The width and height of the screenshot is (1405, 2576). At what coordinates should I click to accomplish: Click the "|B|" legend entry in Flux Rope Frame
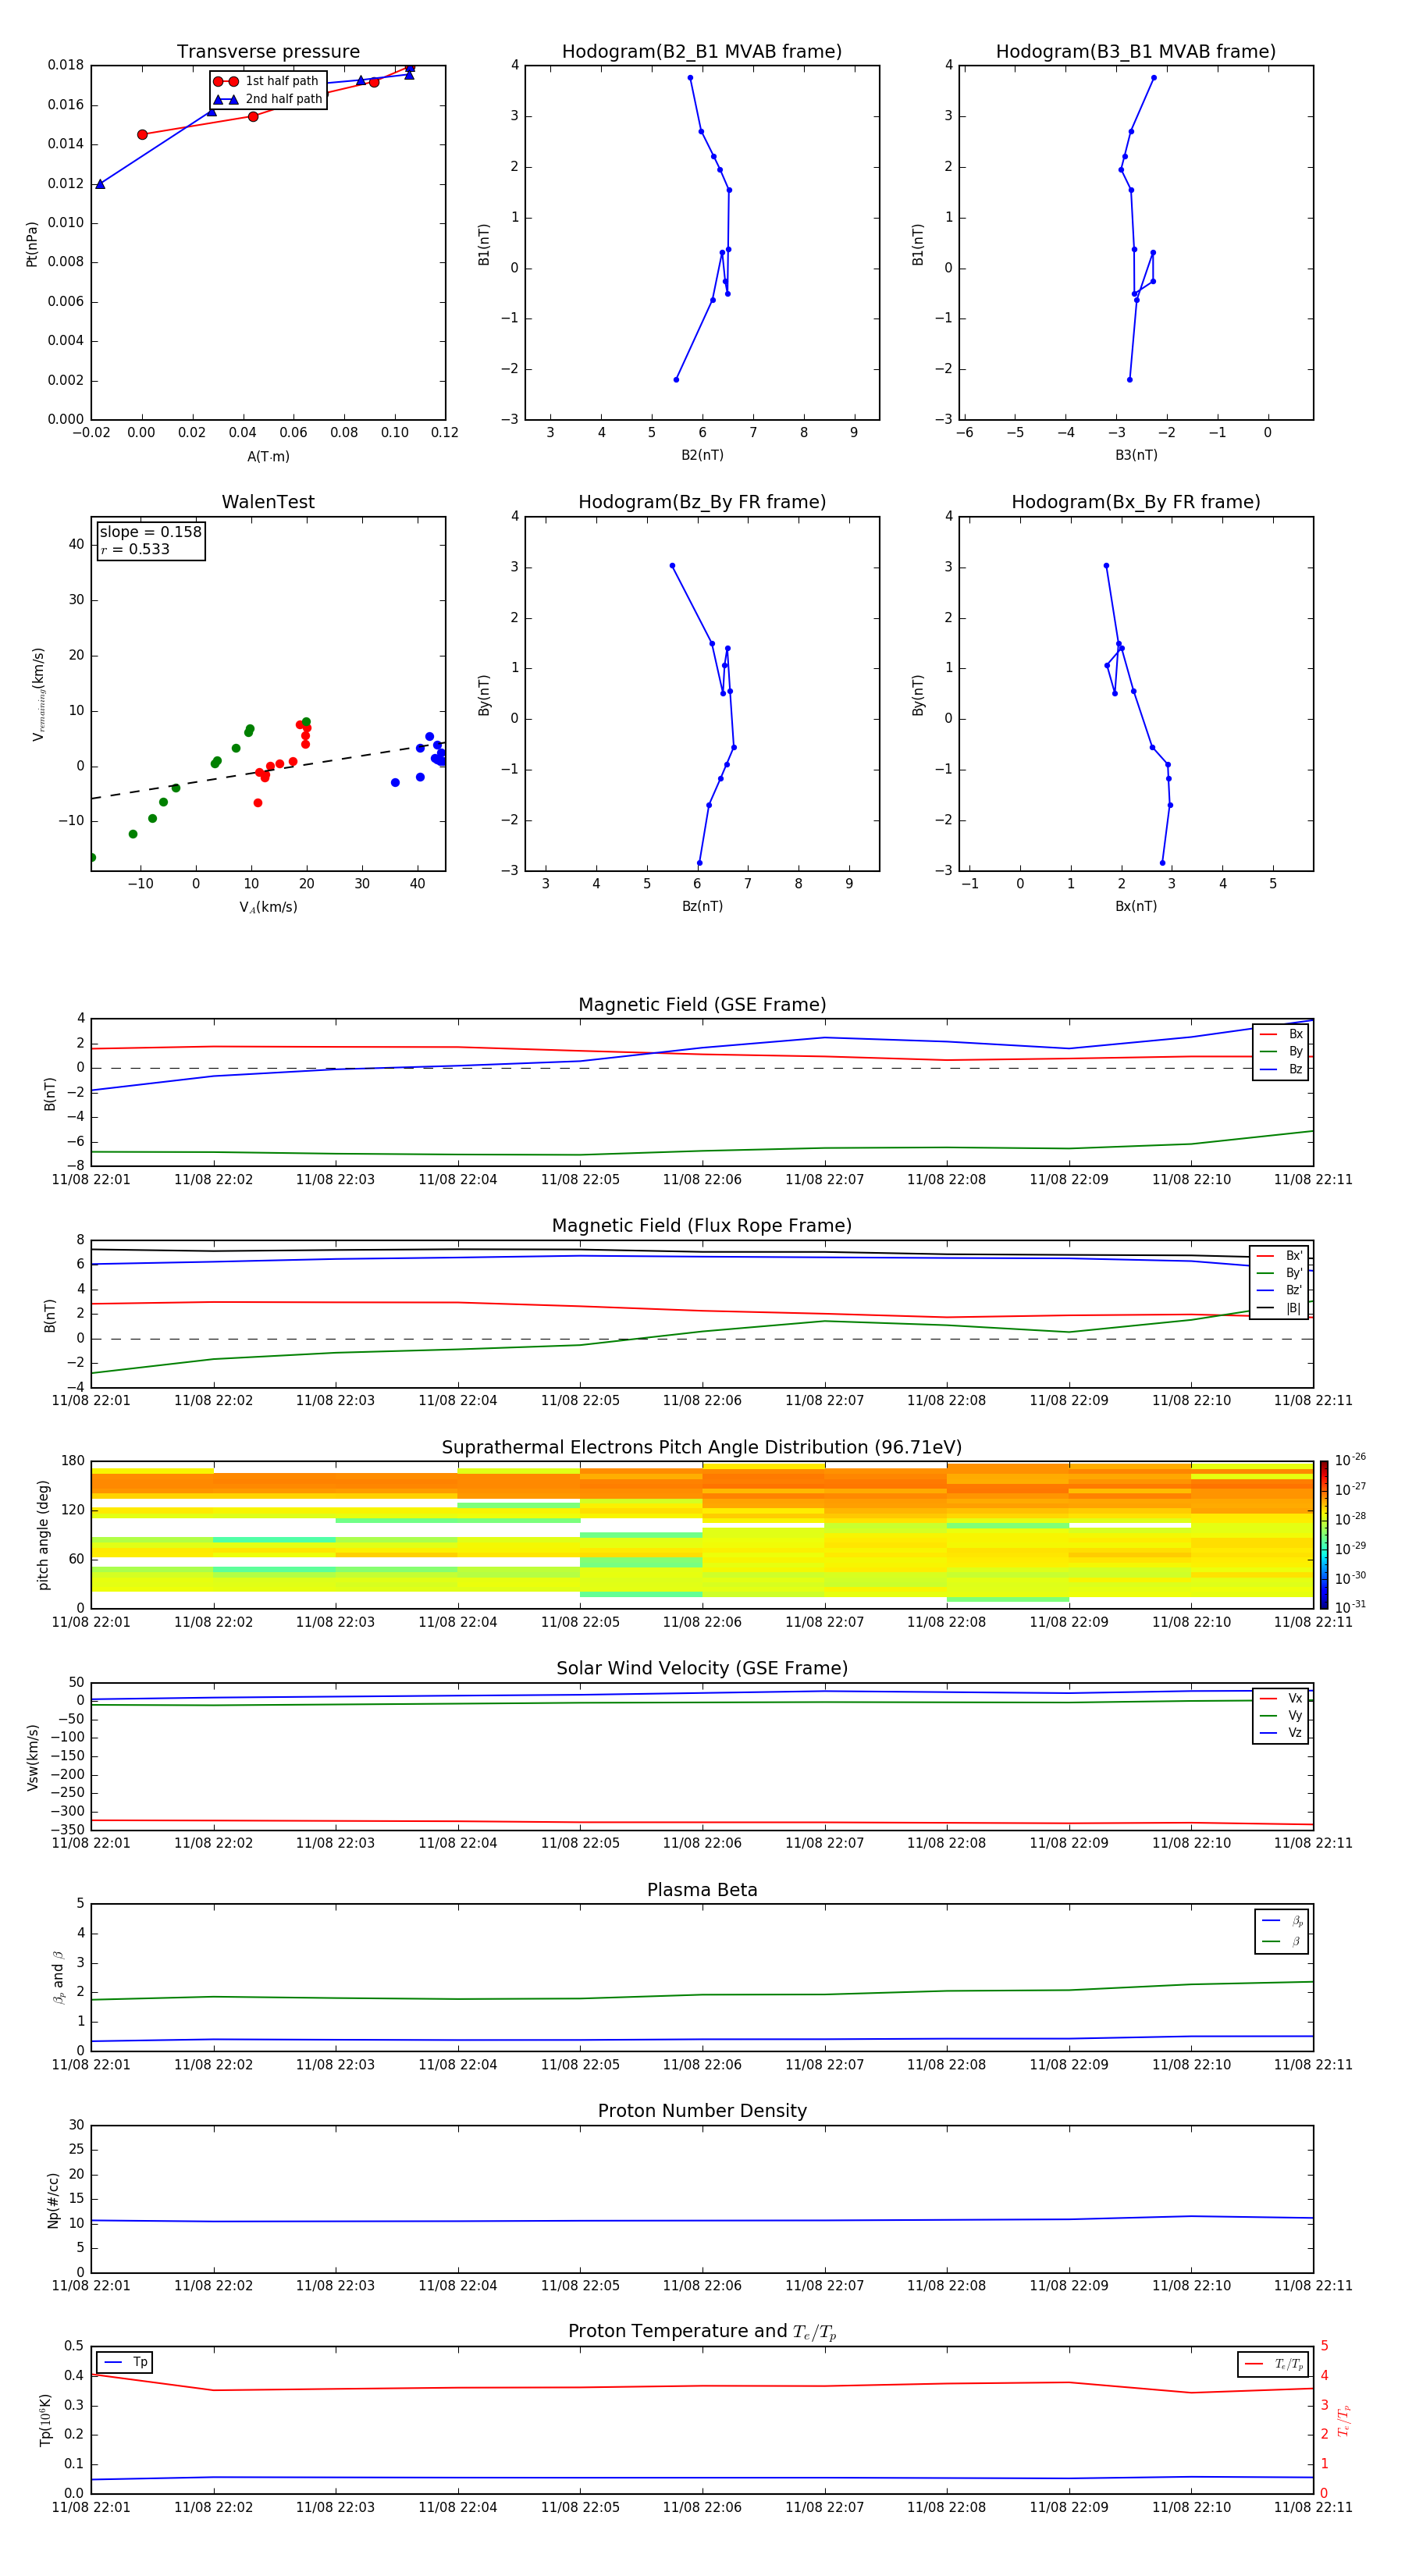[1280, 1308]
